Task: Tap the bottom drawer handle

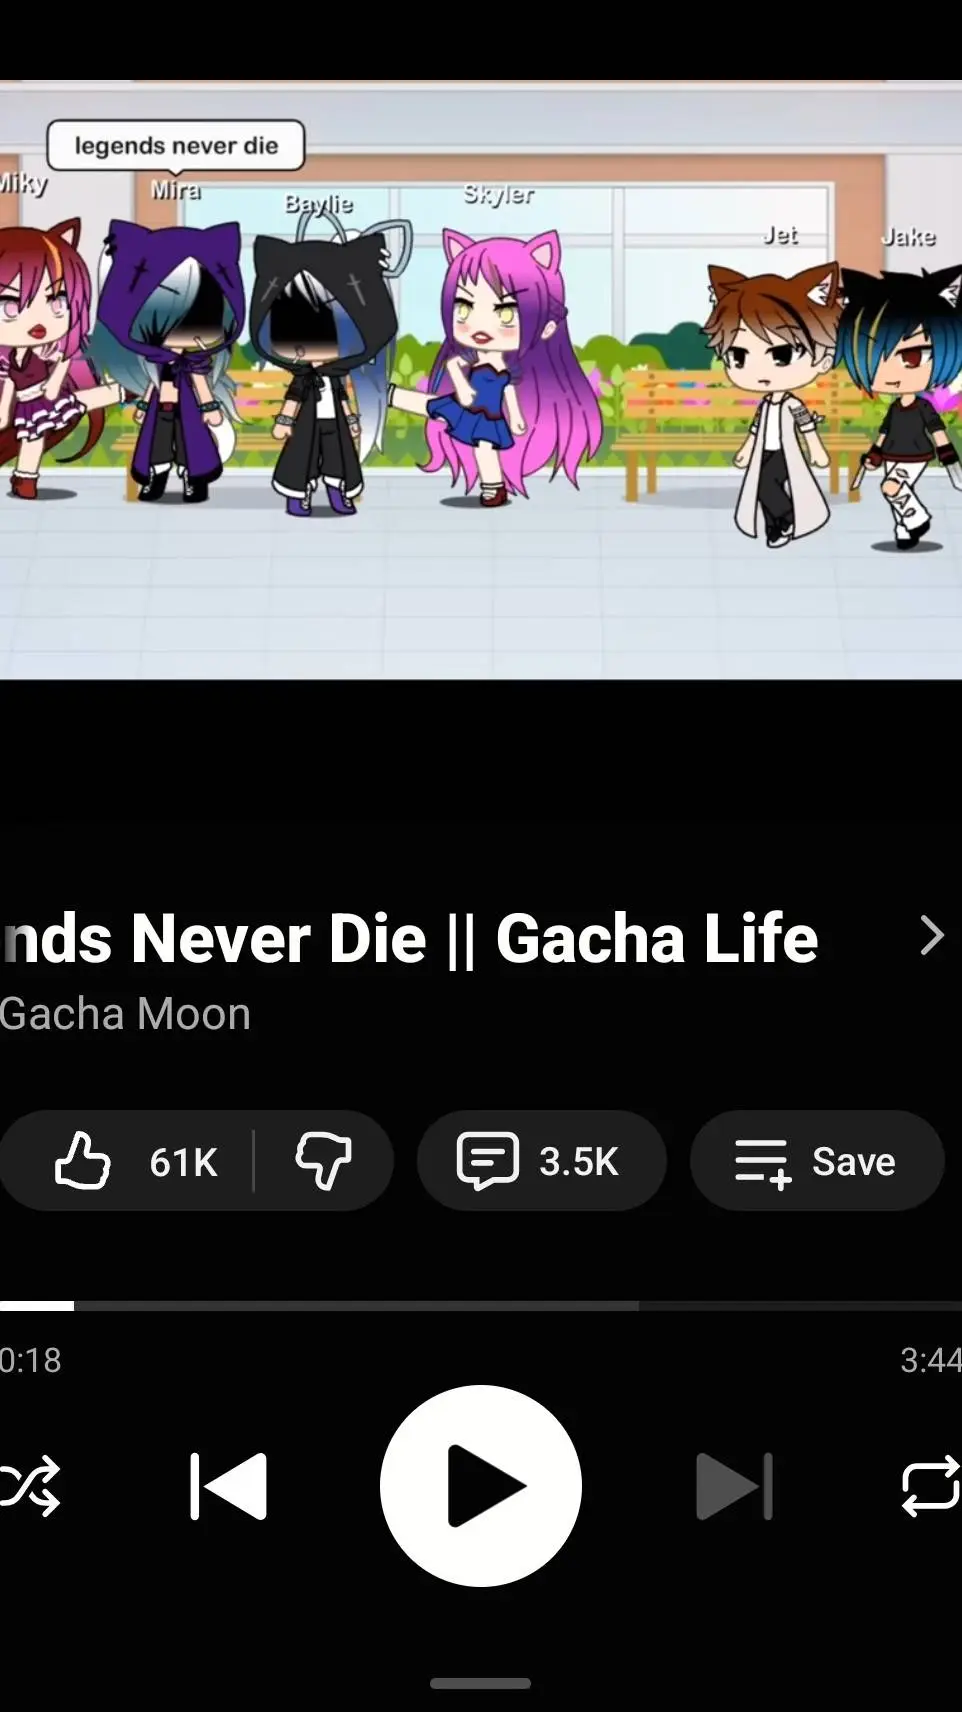Action: (x=481, y=1684)
